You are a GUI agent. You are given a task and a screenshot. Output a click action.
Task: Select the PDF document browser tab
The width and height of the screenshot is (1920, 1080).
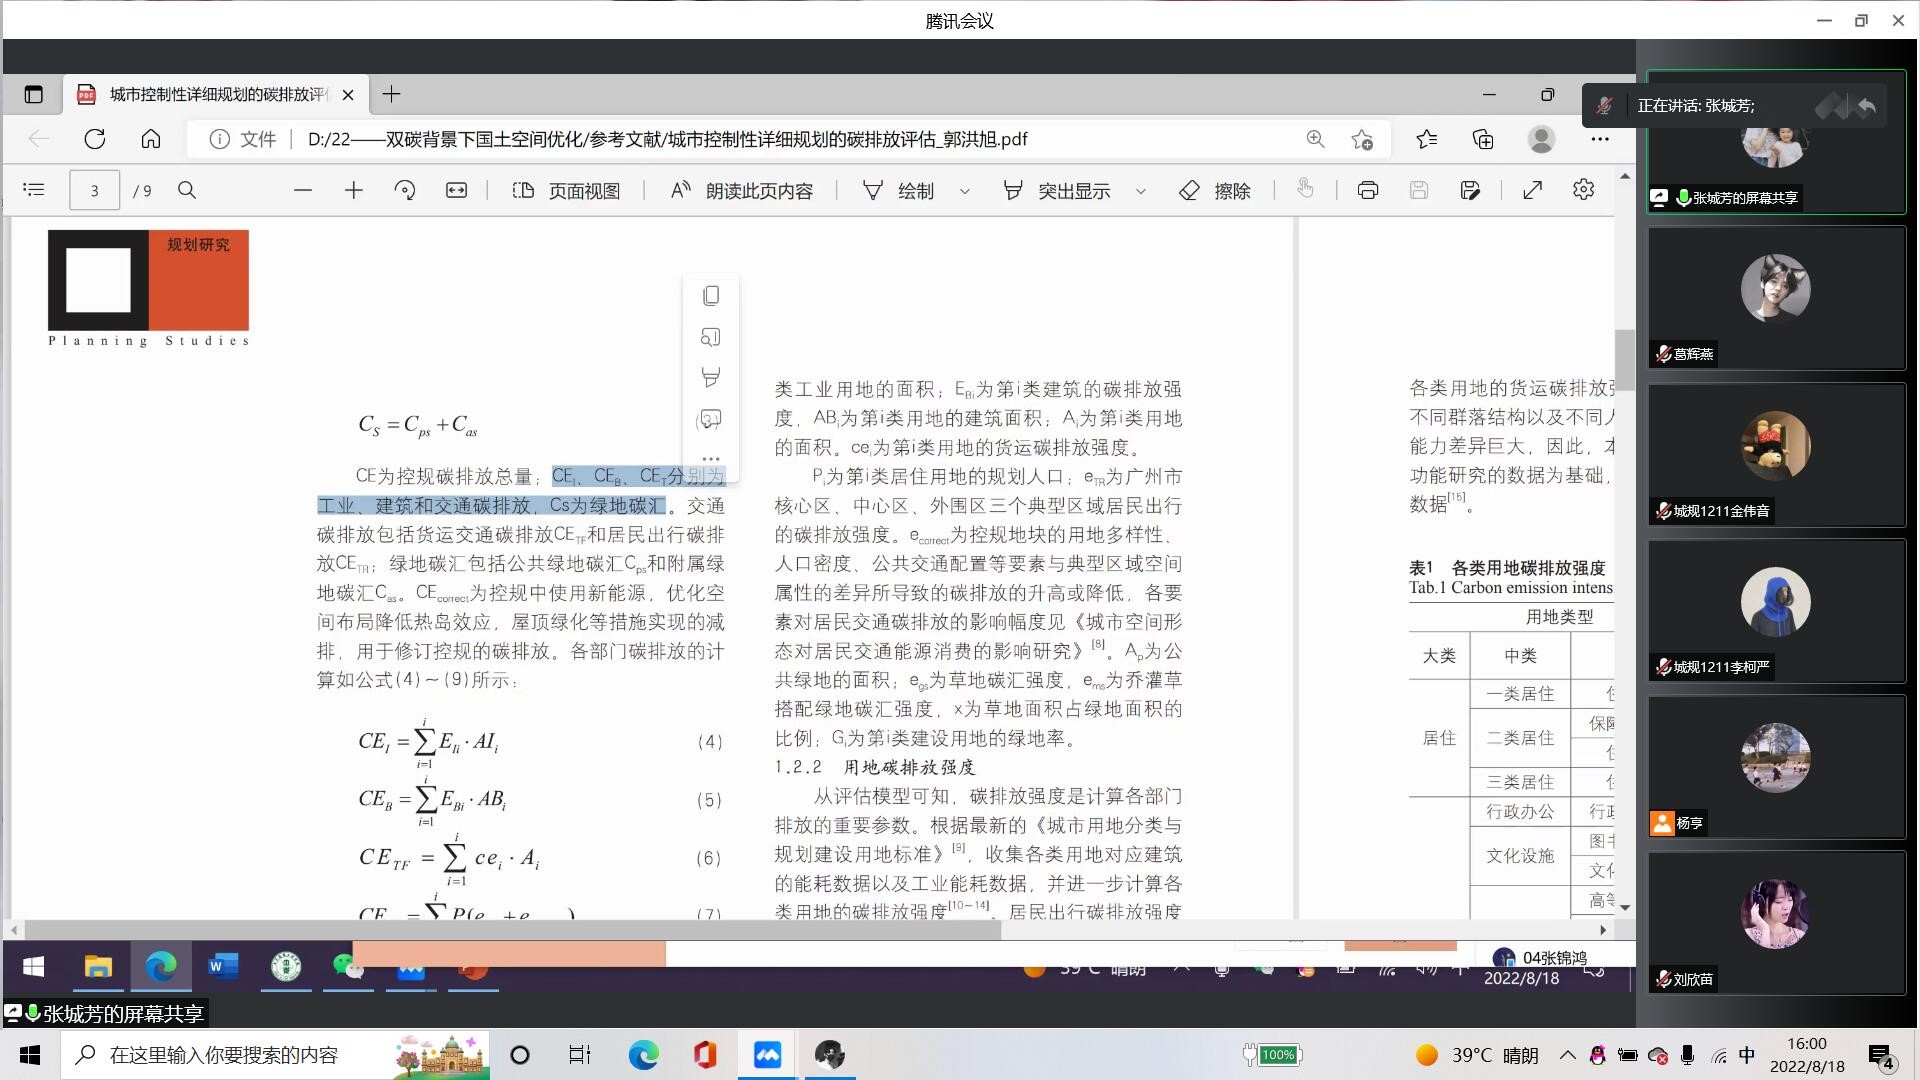click(x=215, y=94)
